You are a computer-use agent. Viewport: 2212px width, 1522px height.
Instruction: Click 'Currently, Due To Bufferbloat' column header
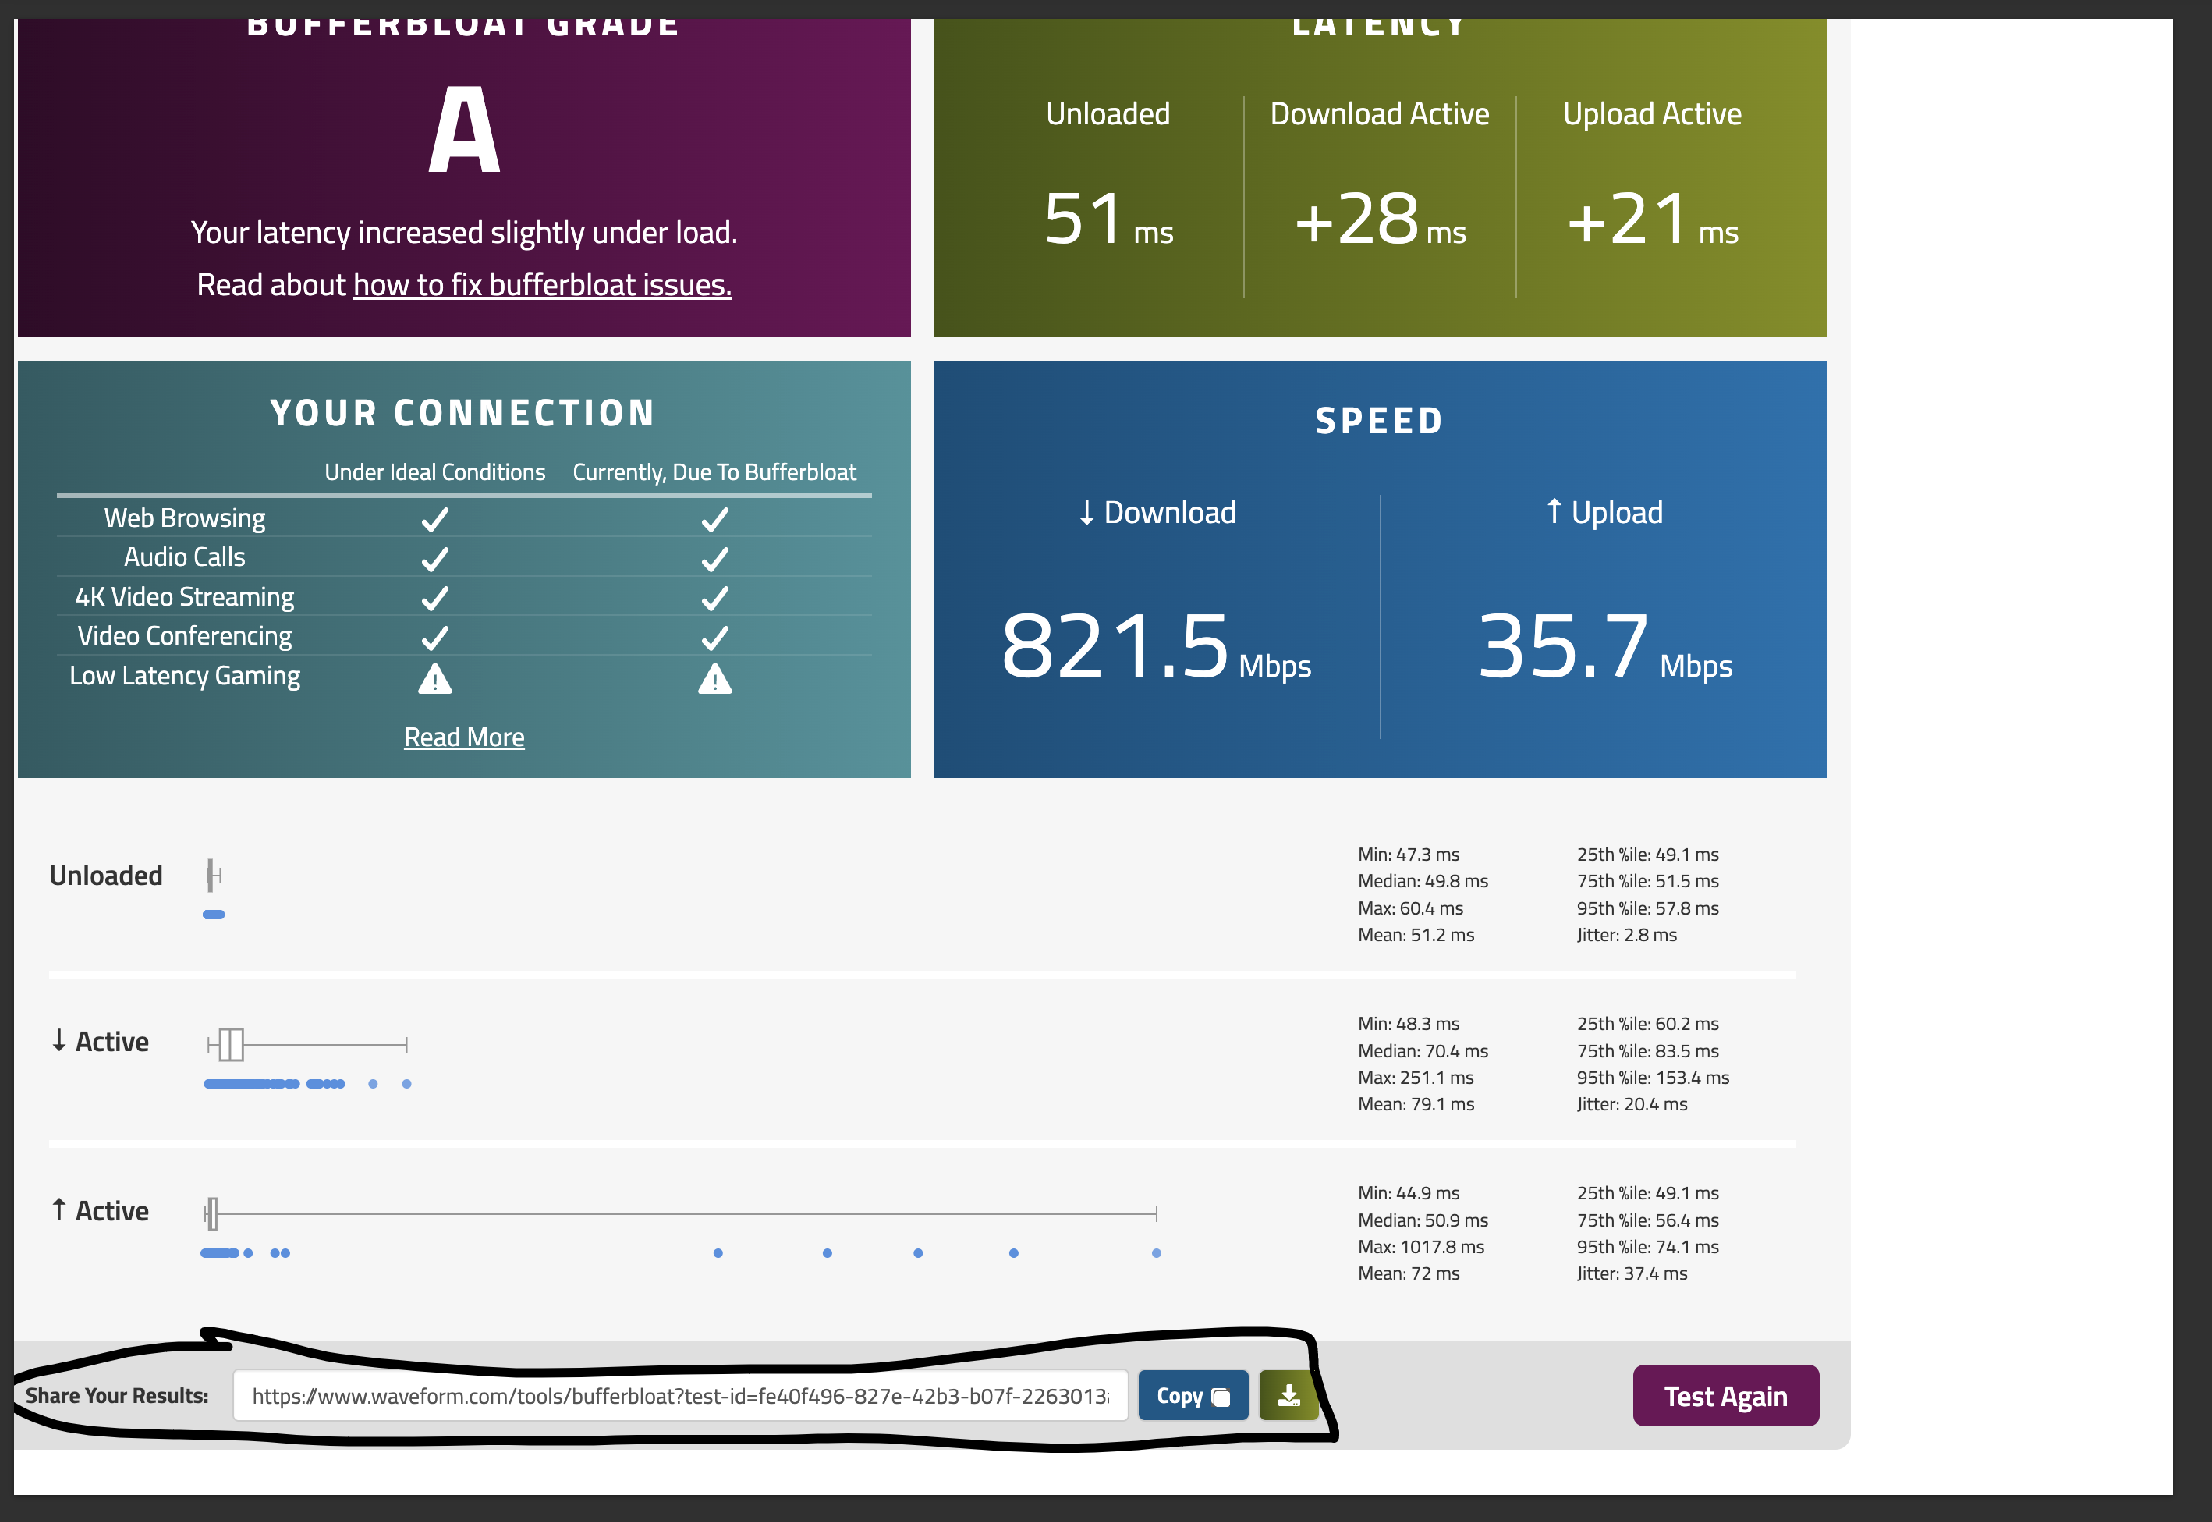click(x=715, y=472)
